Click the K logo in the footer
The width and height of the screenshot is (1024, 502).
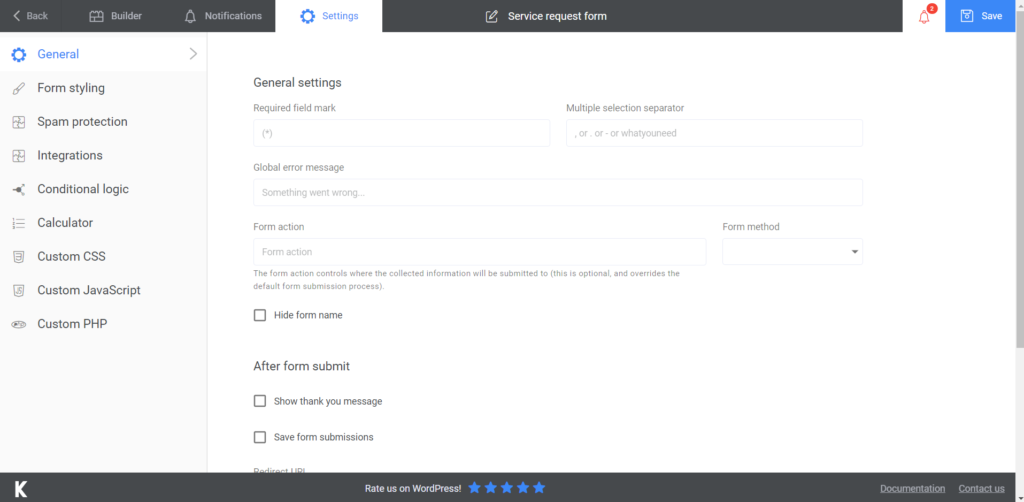[21, 488]
